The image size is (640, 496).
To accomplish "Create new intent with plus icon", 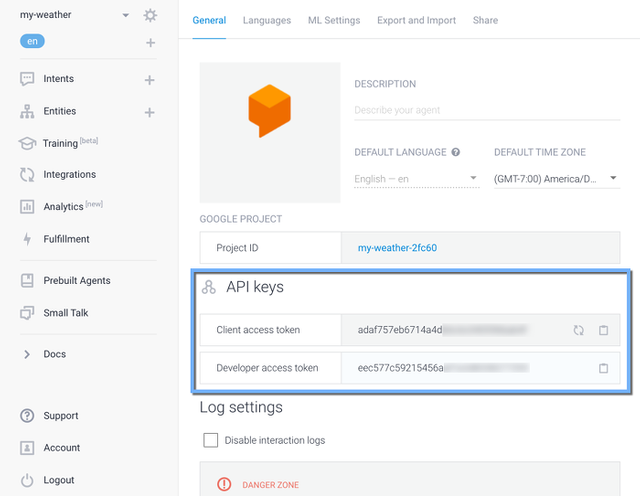I will click(x=149, y=80).
